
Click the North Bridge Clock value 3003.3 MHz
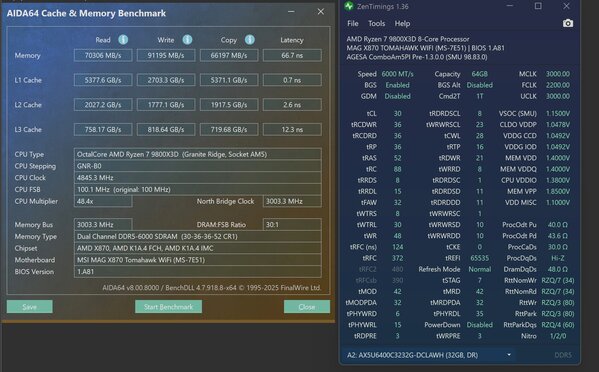[292, 201]
